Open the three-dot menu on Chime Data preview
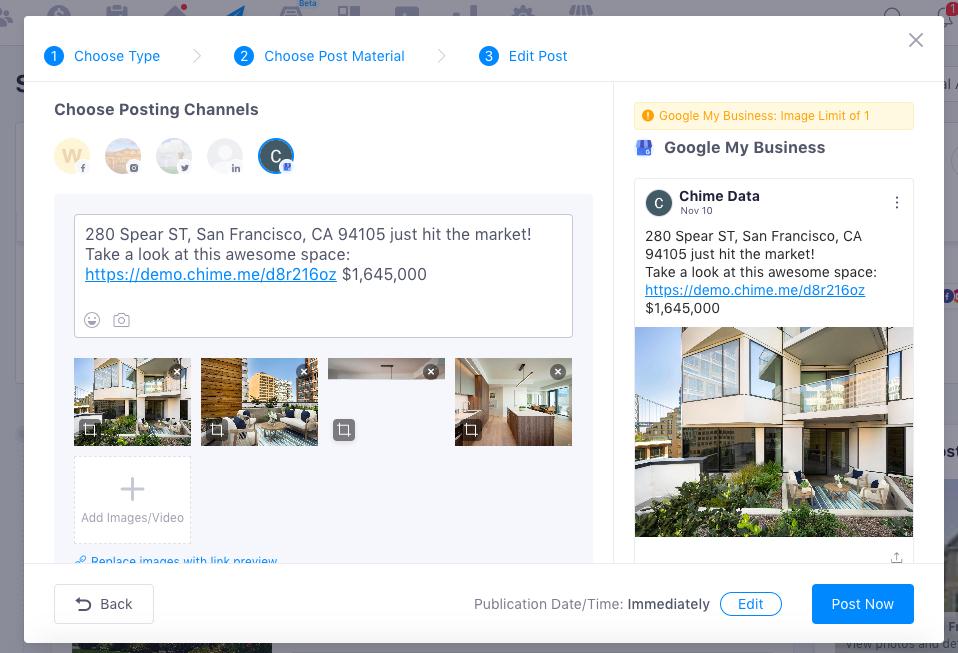The height and width of the screenshot is (653, 958). (896, 202)
